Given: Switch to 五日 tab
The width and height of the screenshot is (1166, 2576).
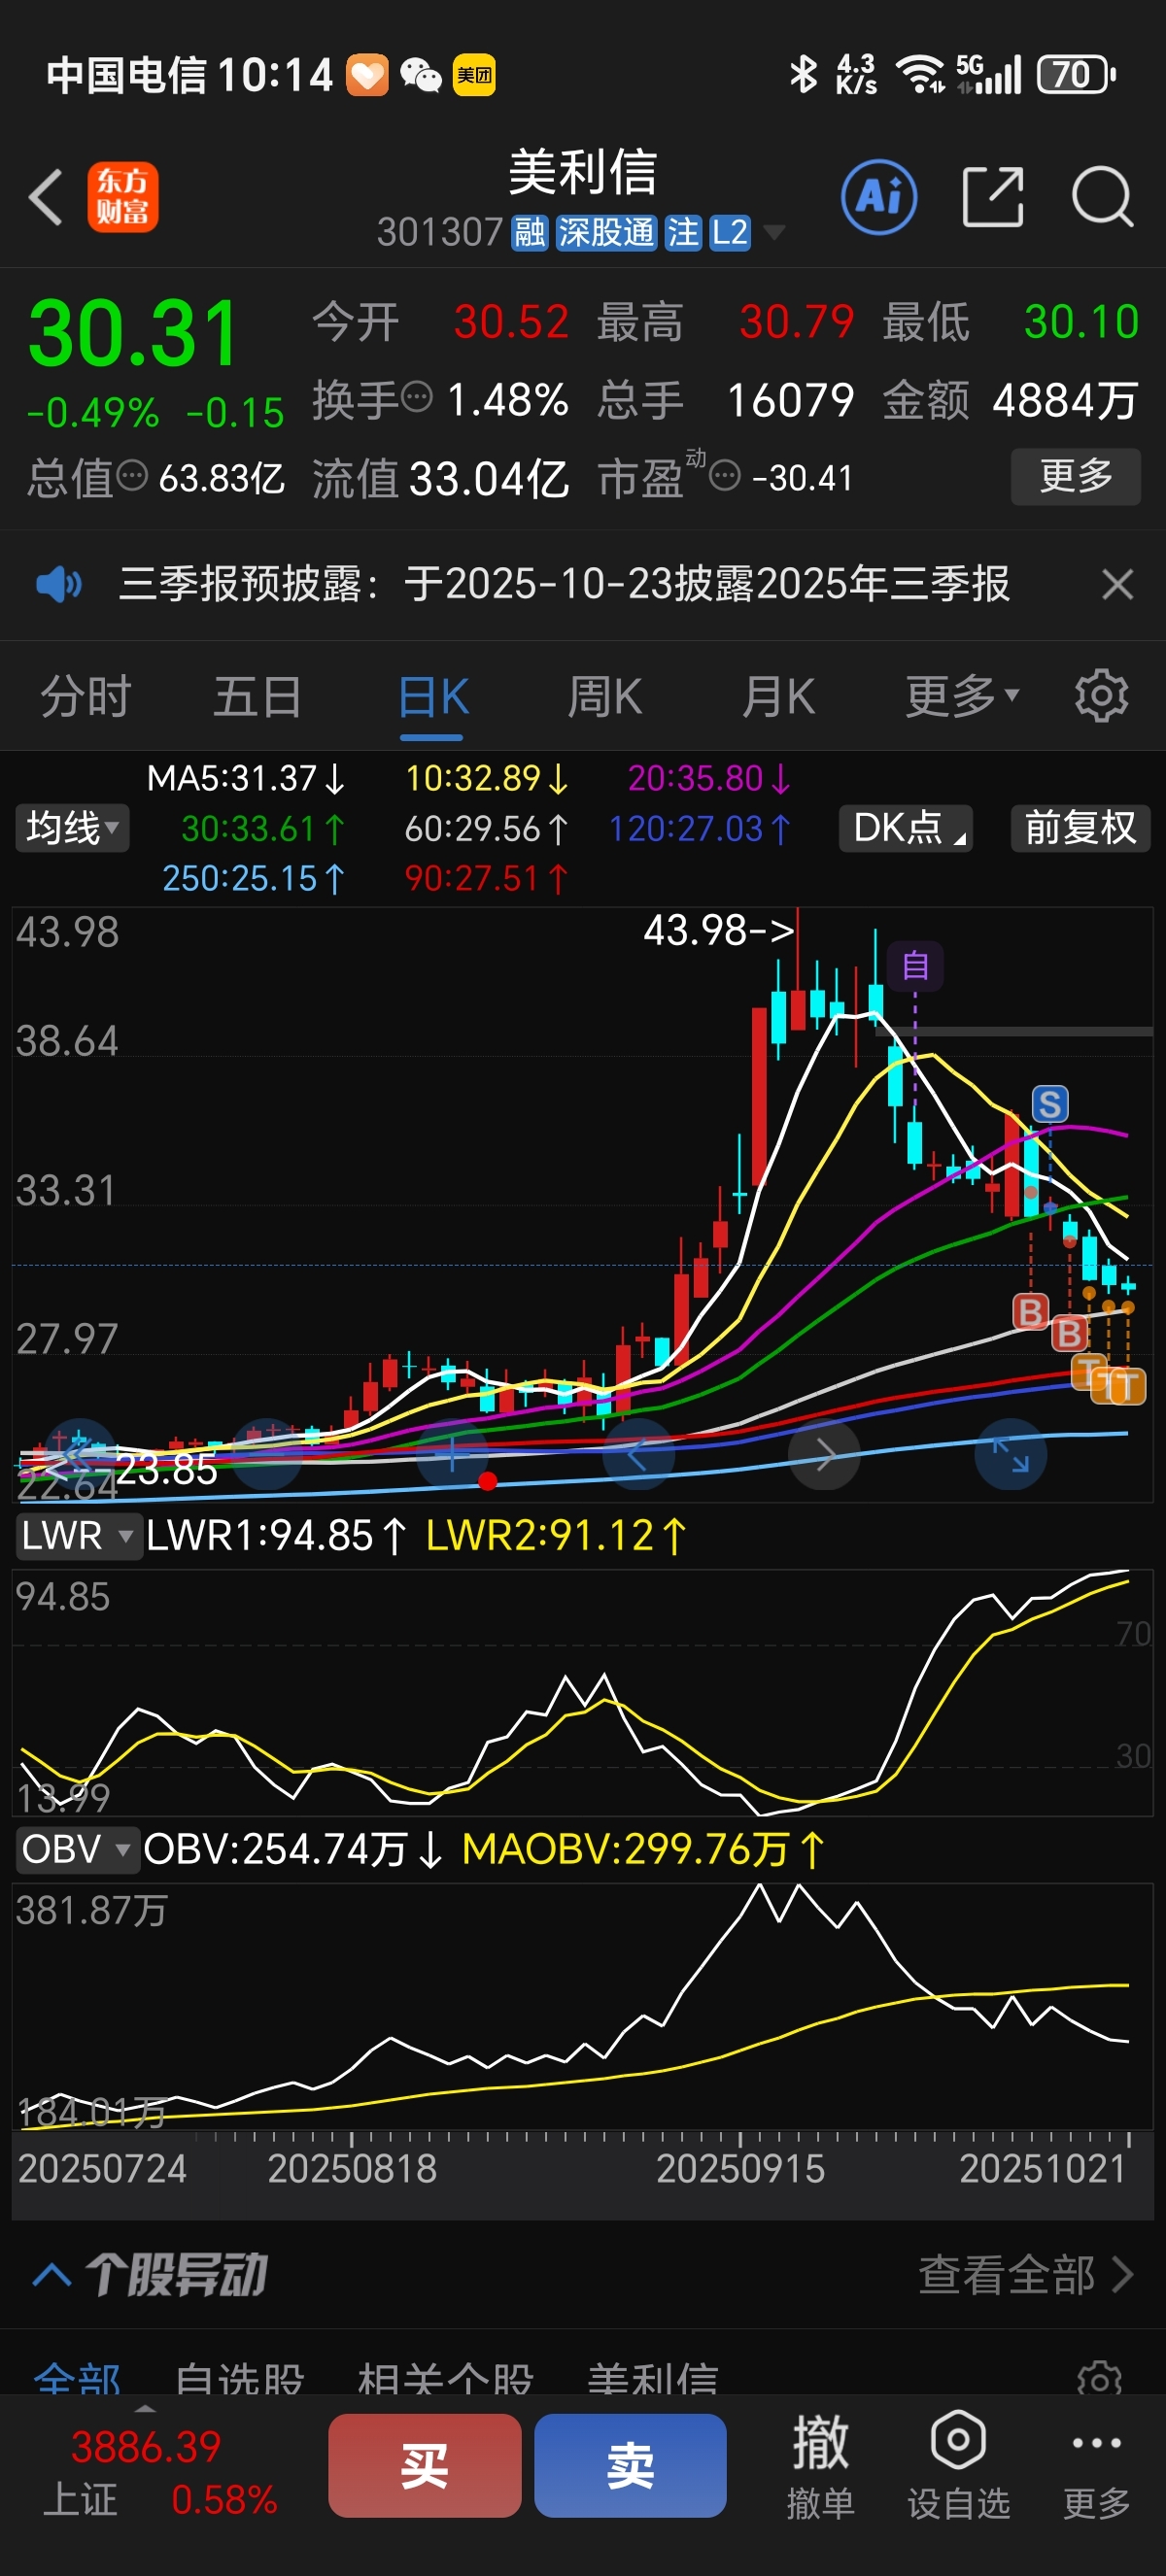Looking at the screenshot, I should [257, 696].
